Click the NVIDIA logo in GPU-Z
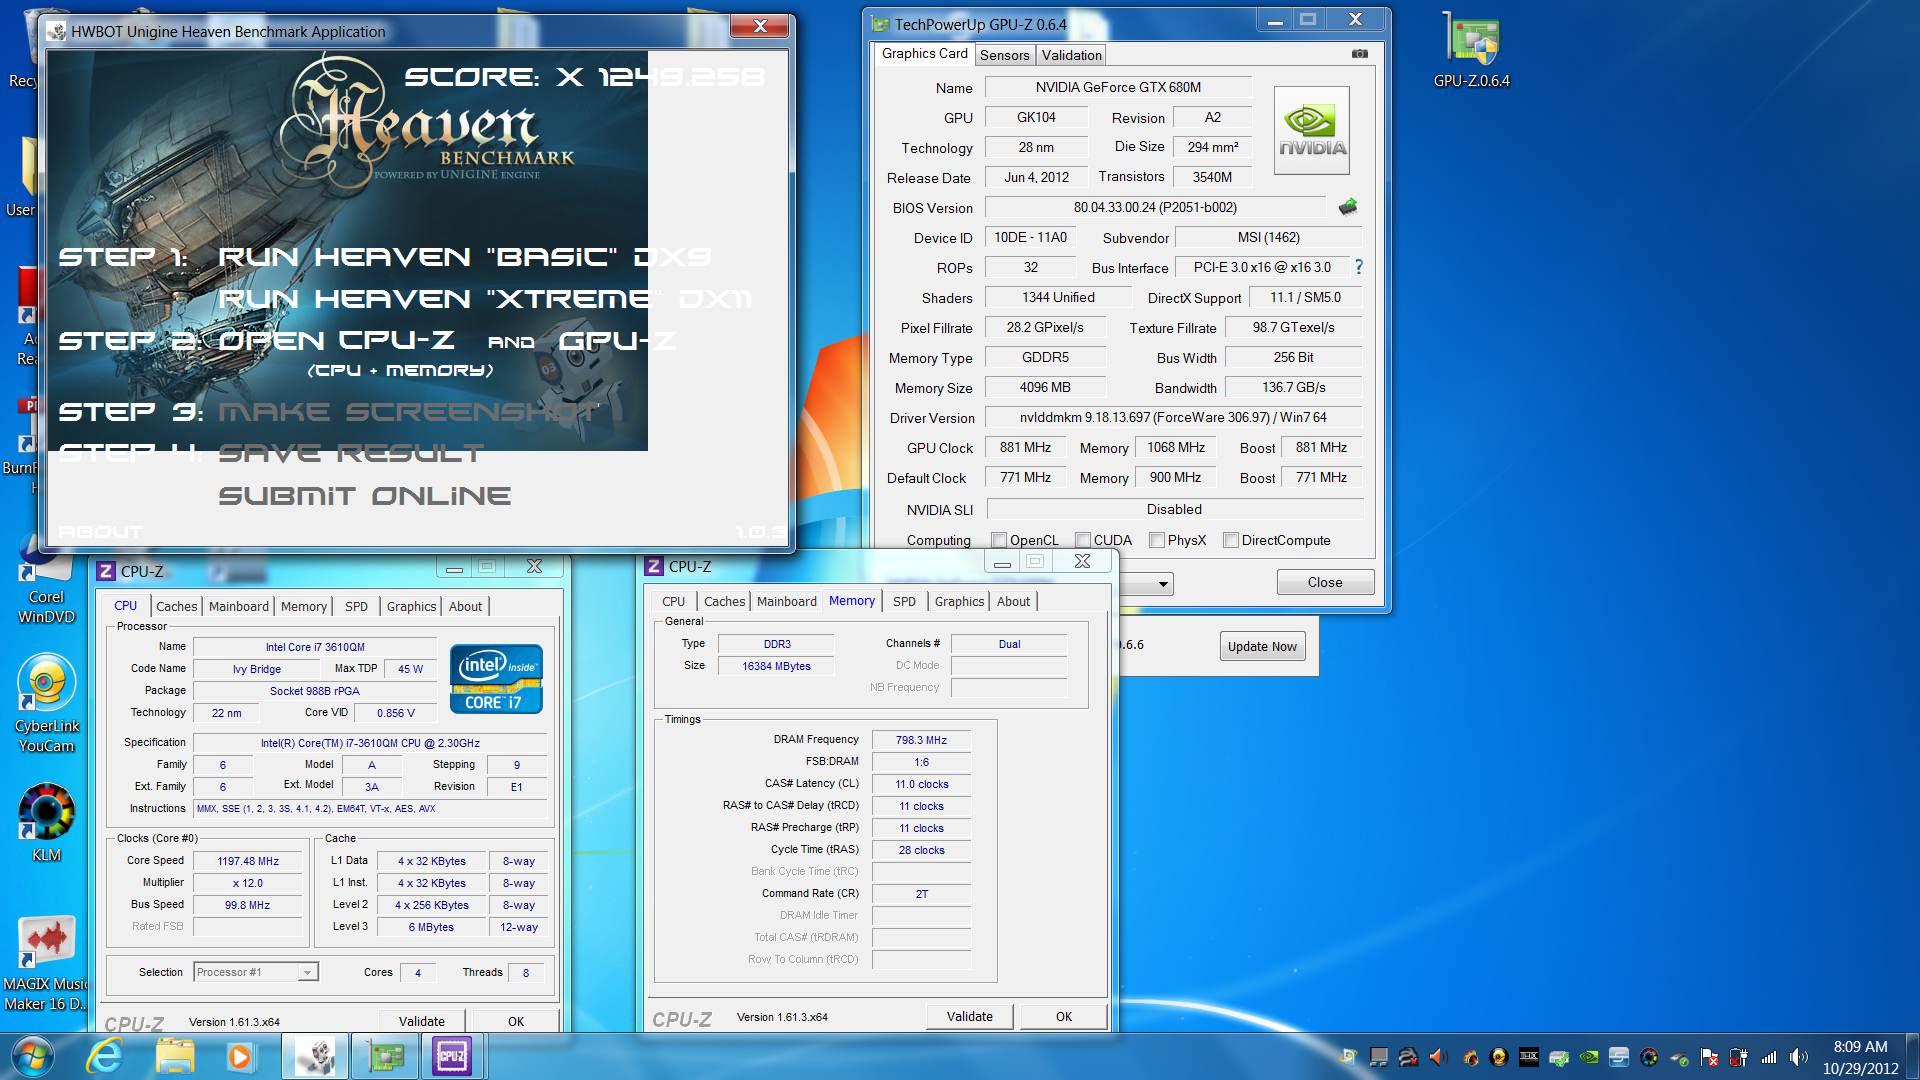The width and height of the screenshot is (1920, 1080). pyautogui.click(x=1312, y=130)
